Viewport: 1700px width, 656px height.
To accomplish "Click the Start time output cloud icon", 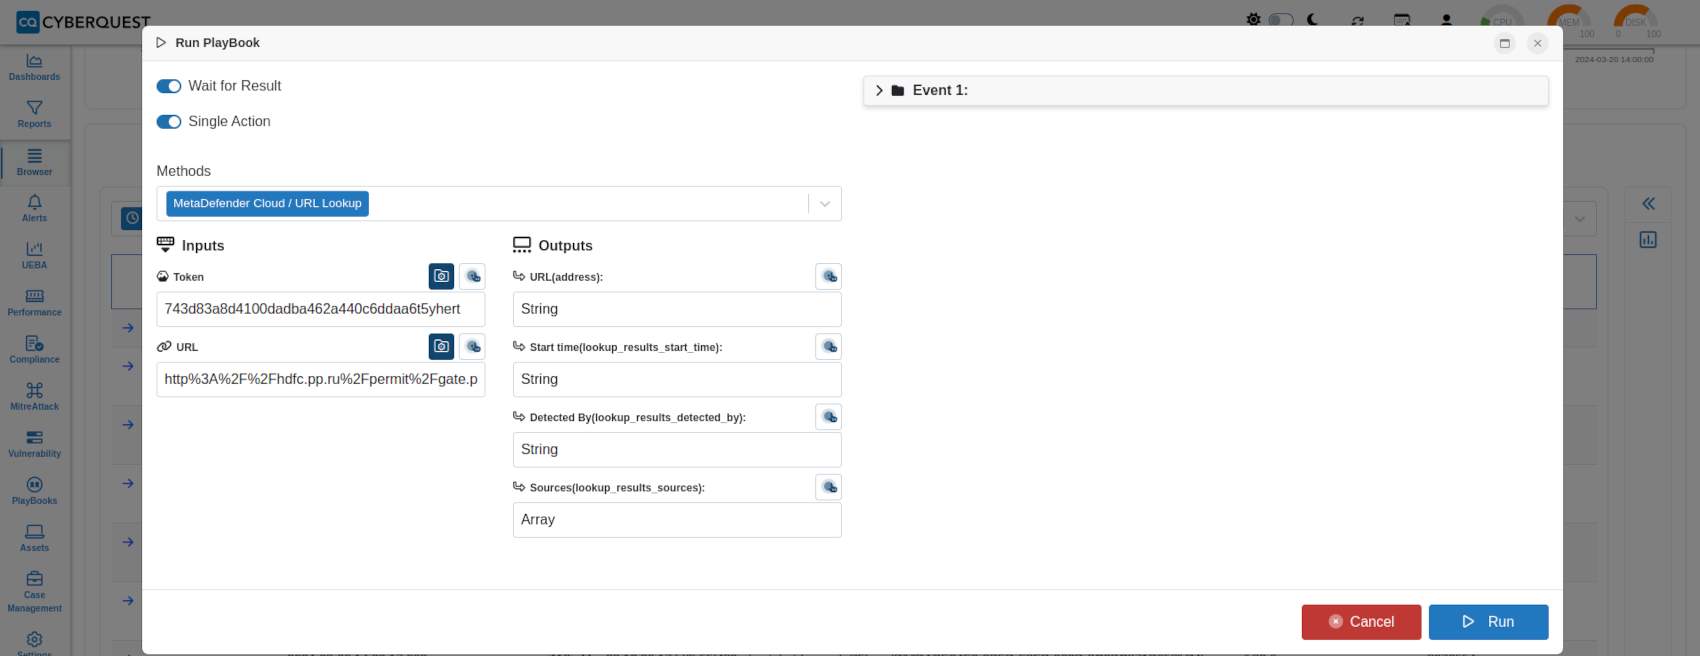I will point(828,347).
